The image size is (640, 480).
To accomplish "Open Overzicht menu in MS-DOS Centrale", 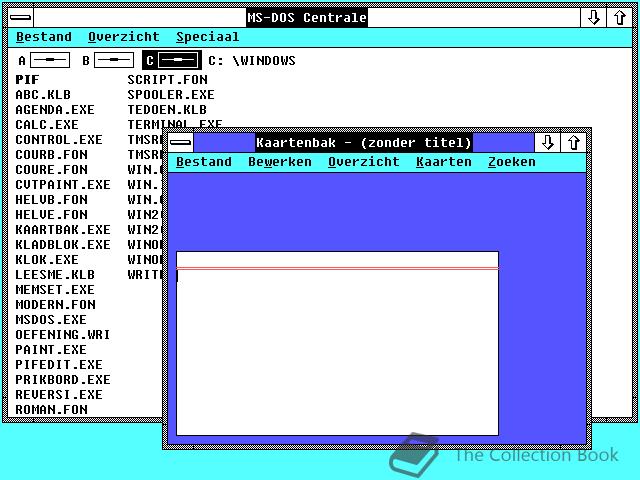I will (x=124, y=37).
